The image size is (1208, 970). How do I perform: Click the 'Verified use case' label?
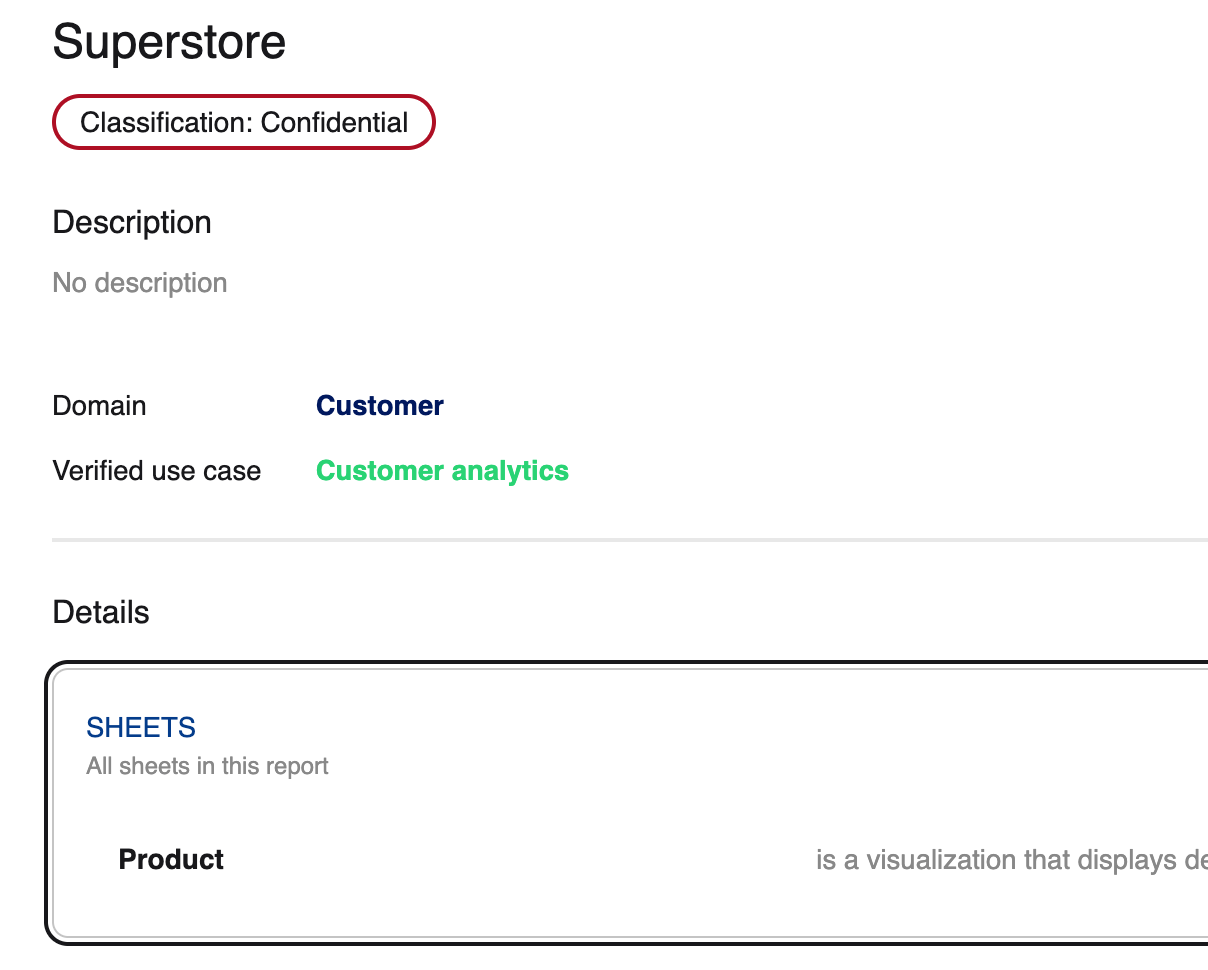[x=156, y=471]
